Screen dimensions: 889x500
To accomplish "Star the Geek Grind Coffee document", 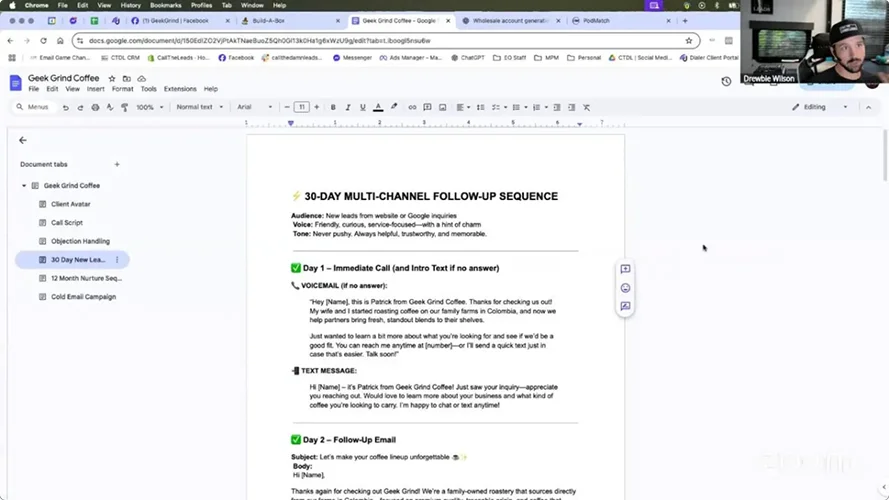I will [x=112, y=79].
